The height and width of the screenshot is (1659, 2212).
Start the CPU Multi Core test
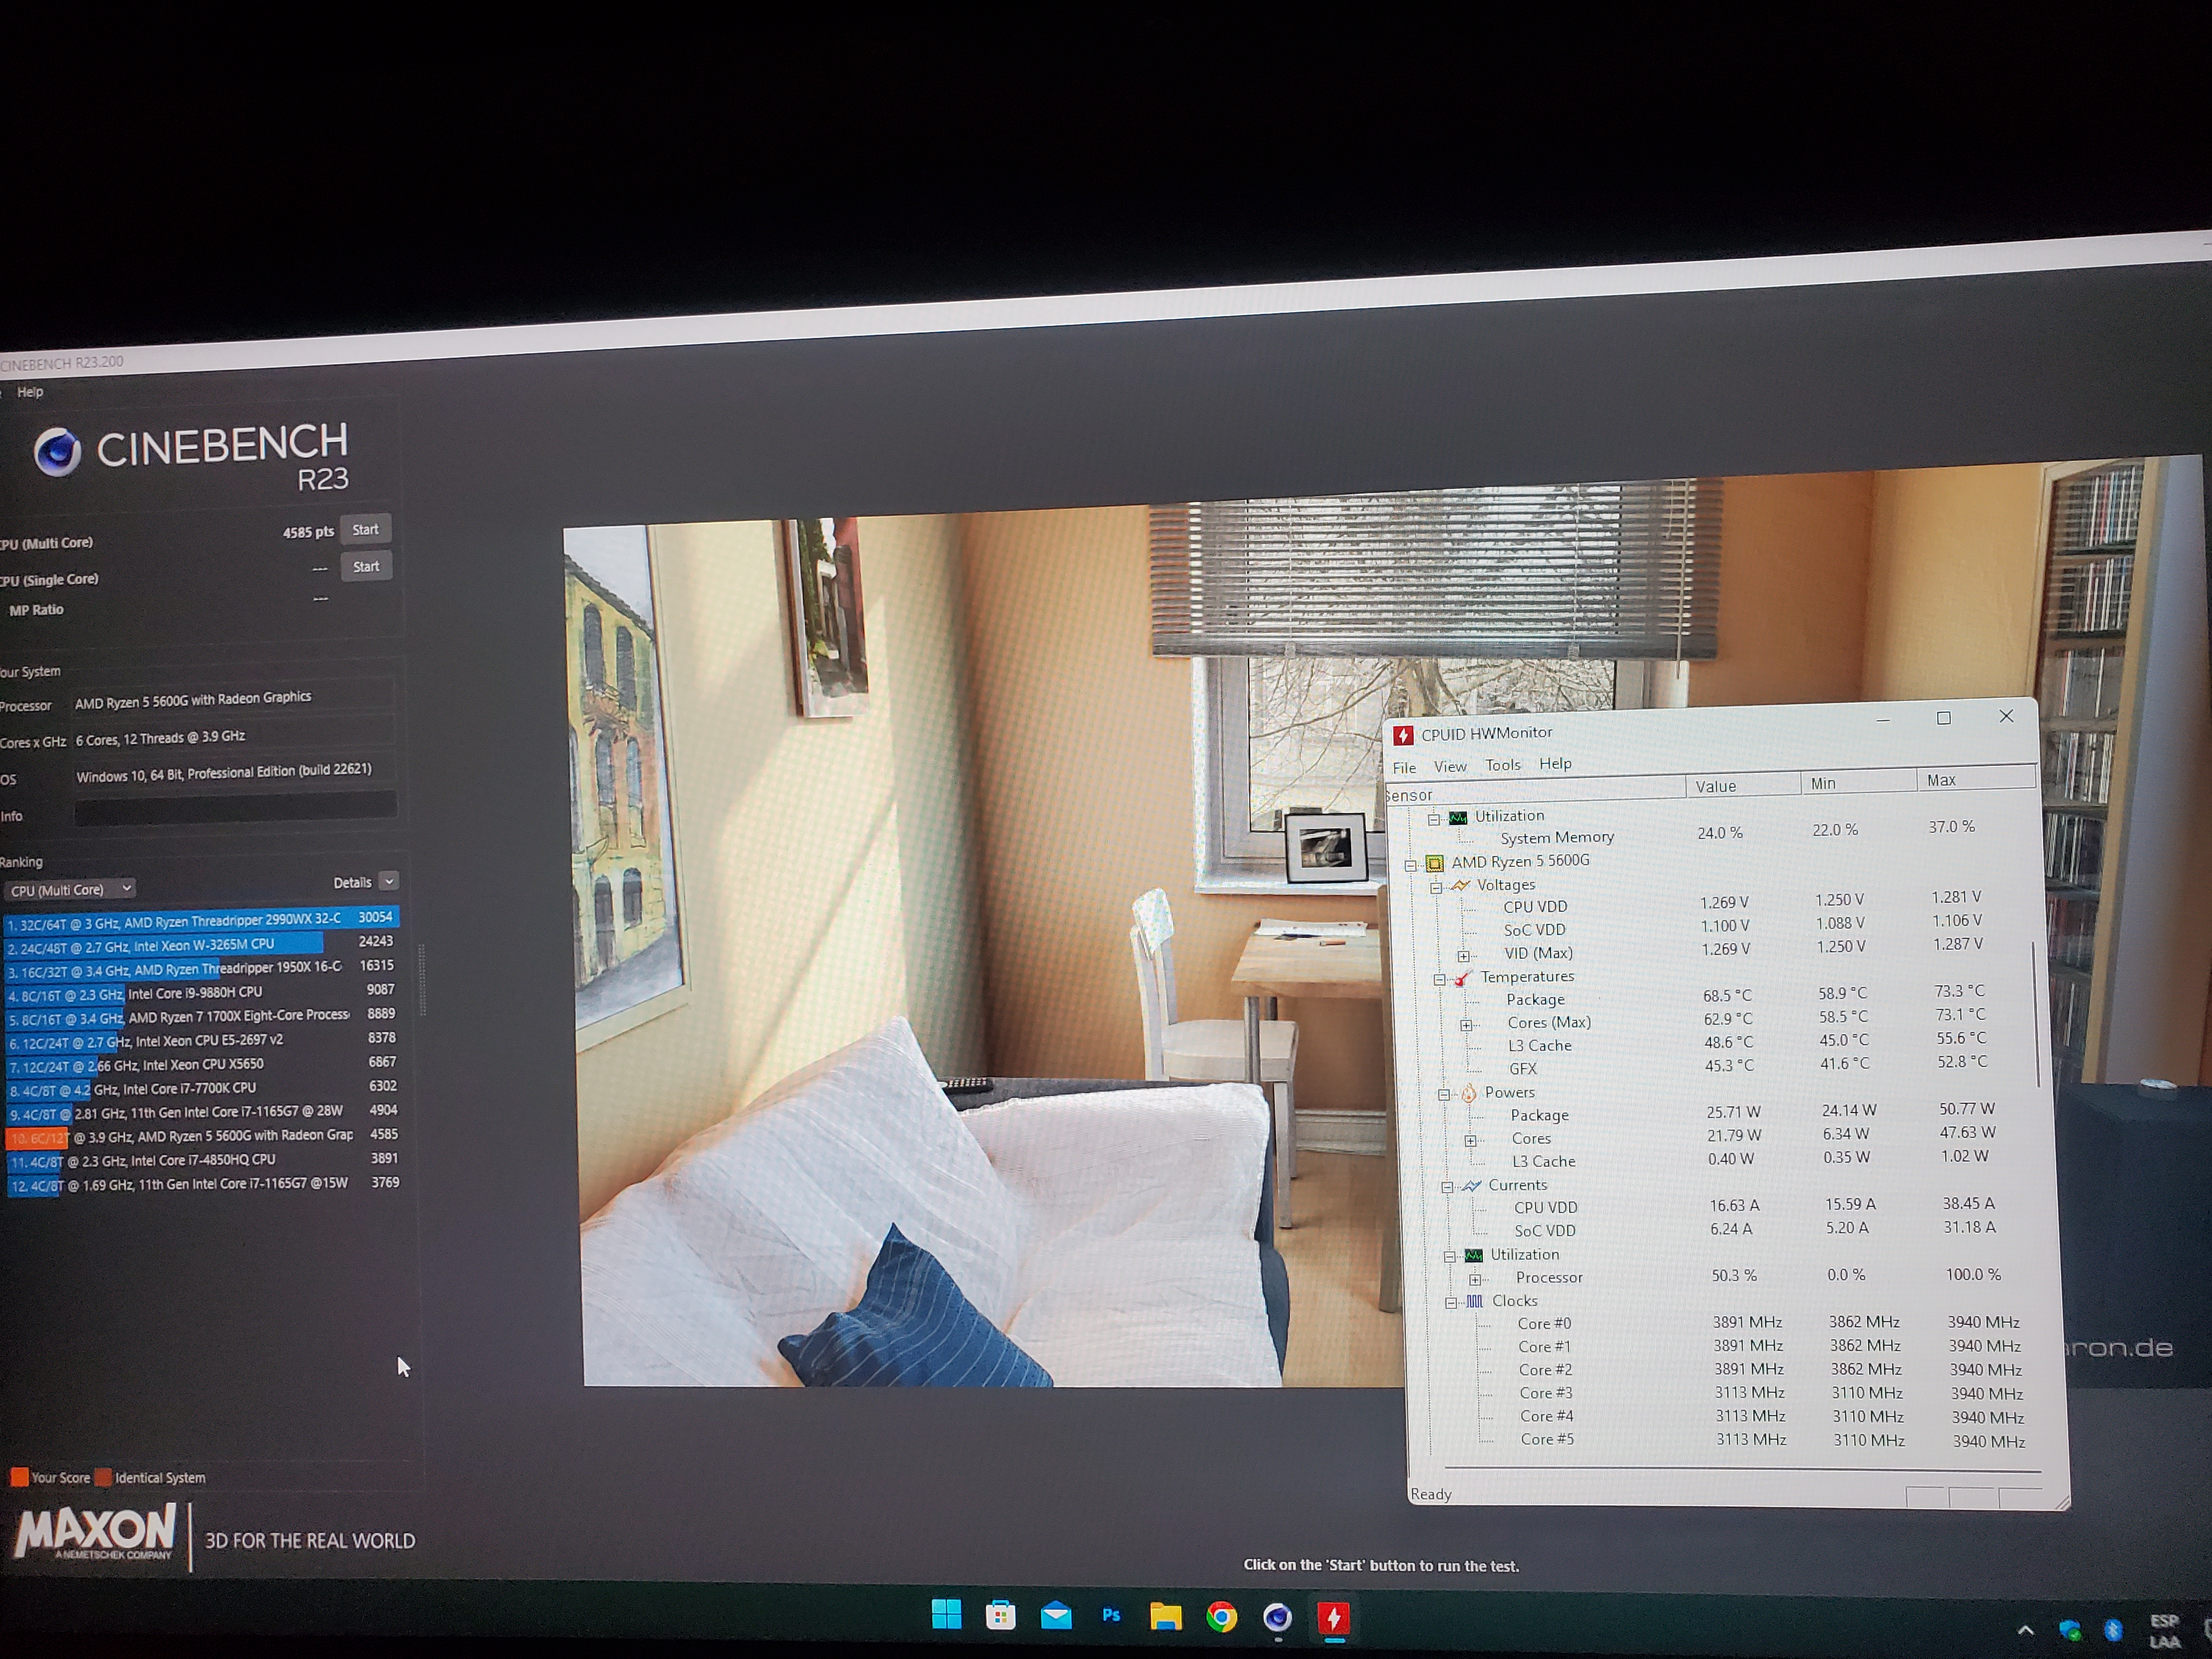365,530
